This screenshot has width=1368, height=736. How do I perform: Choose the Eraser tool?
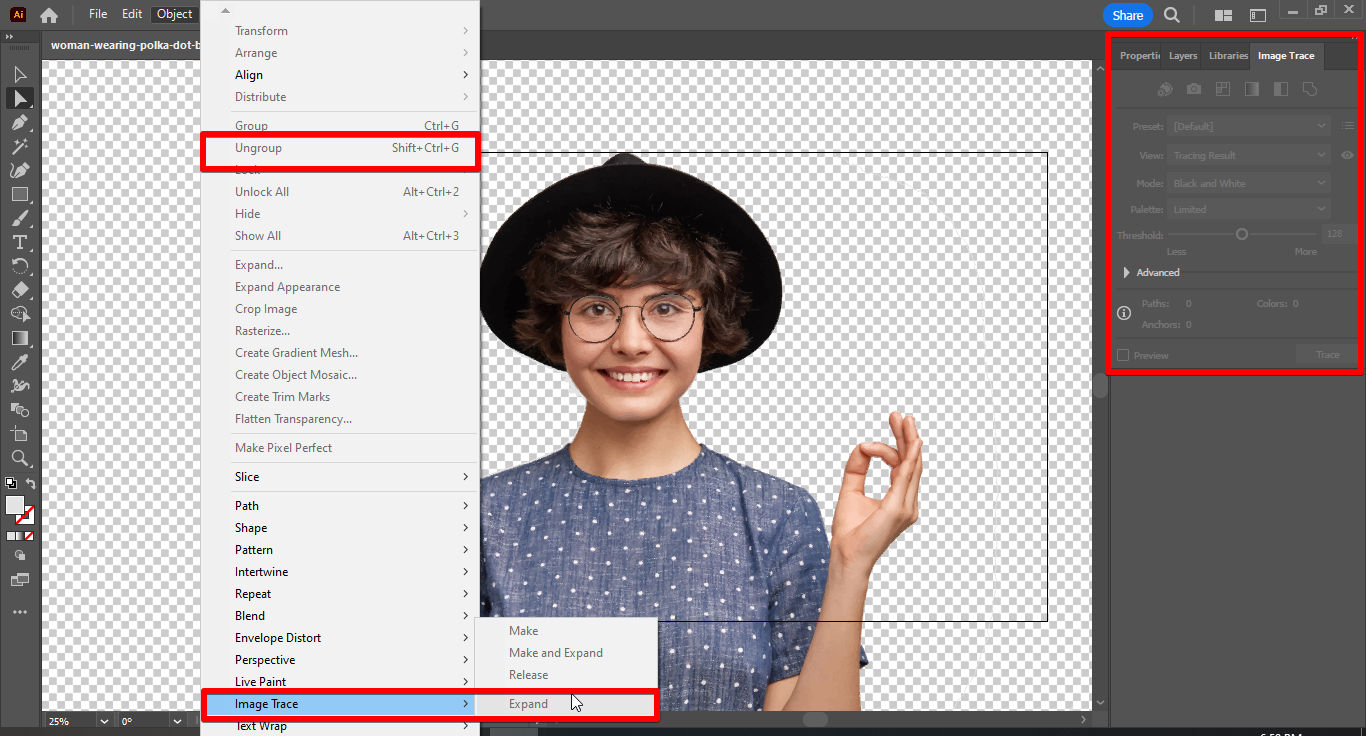tap(20, 290)
